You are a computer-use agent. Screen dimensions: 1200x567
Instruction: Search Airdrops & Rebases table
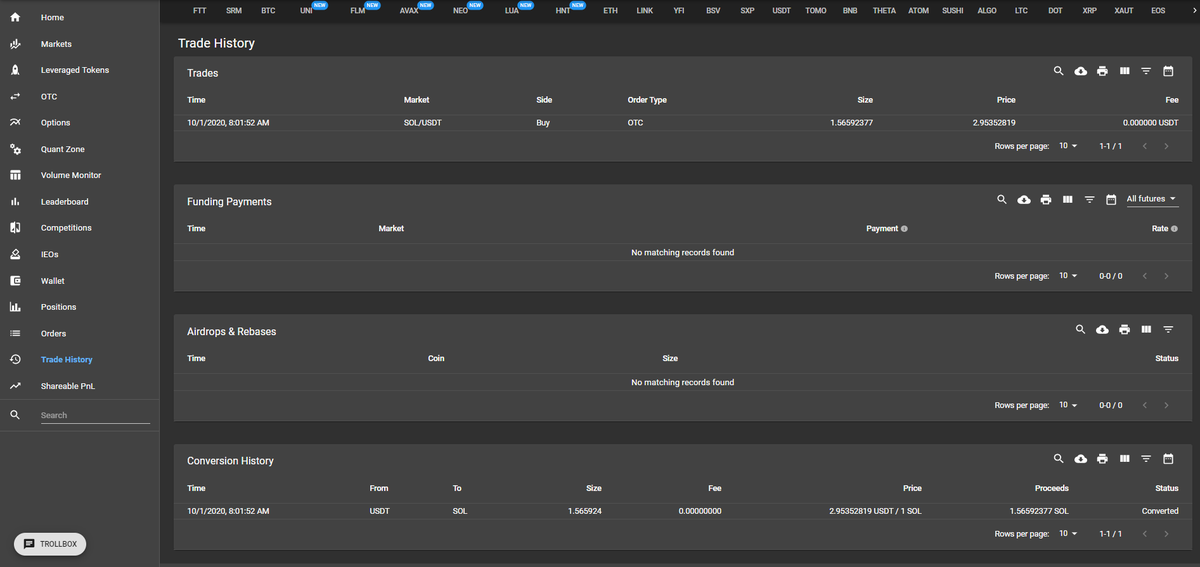(1080, 329)
